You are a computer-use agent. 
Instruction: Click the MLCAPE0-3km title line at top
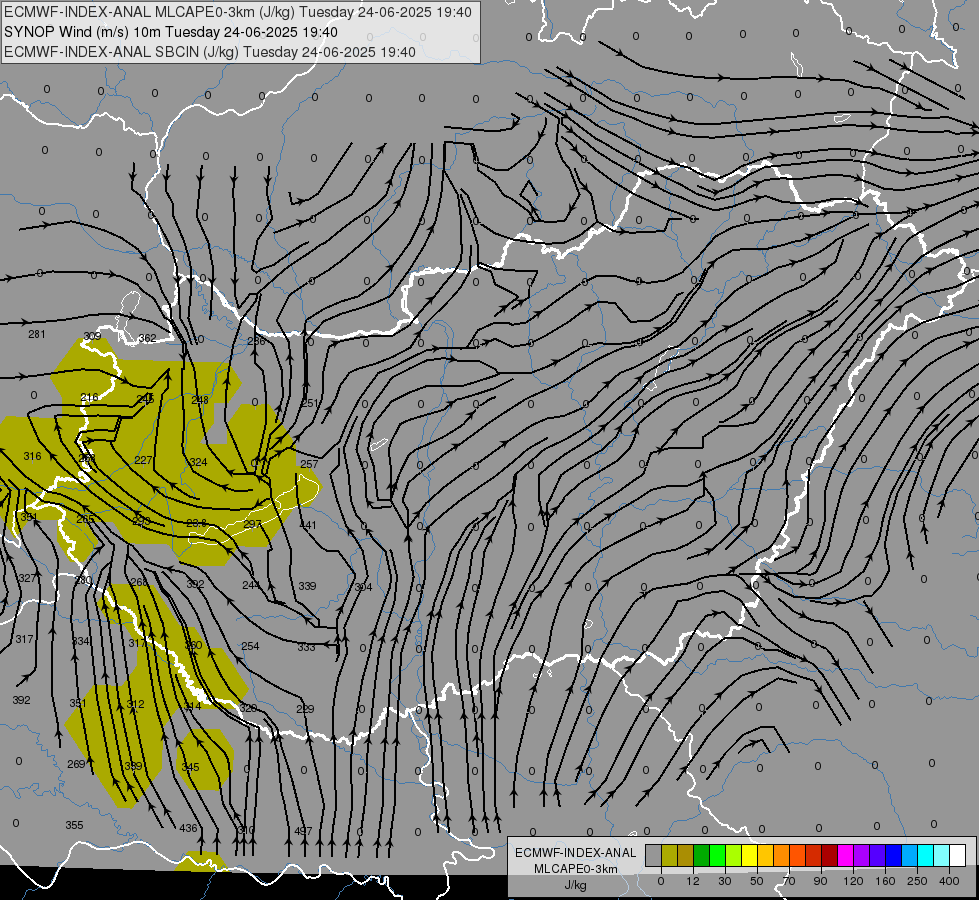238,12
